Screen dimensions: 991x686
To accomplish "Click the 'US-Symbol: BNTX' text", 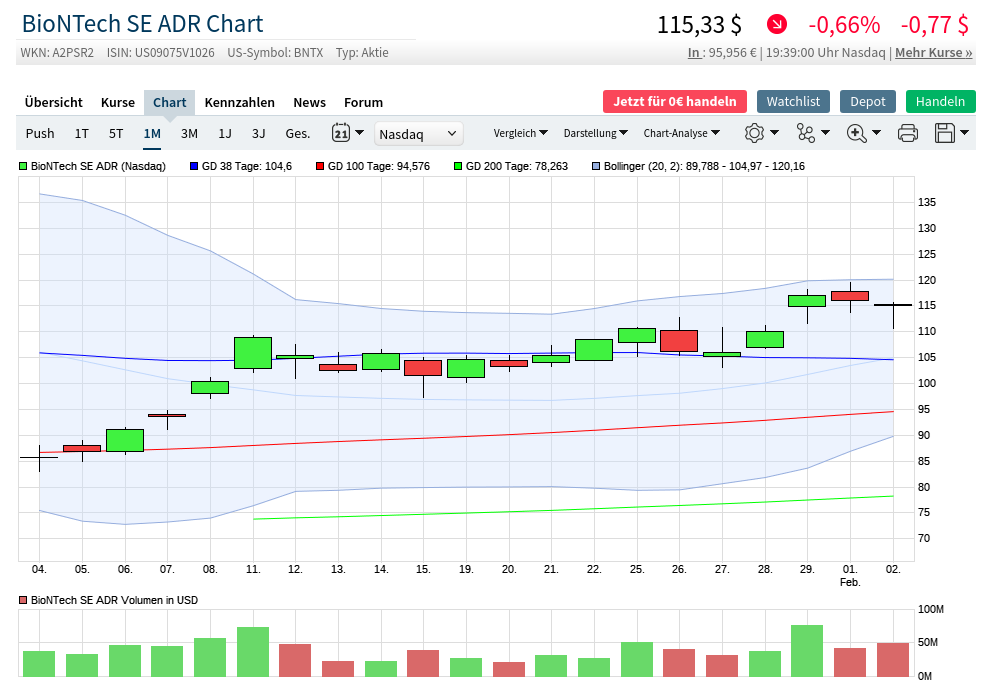I will pos(275,52).
